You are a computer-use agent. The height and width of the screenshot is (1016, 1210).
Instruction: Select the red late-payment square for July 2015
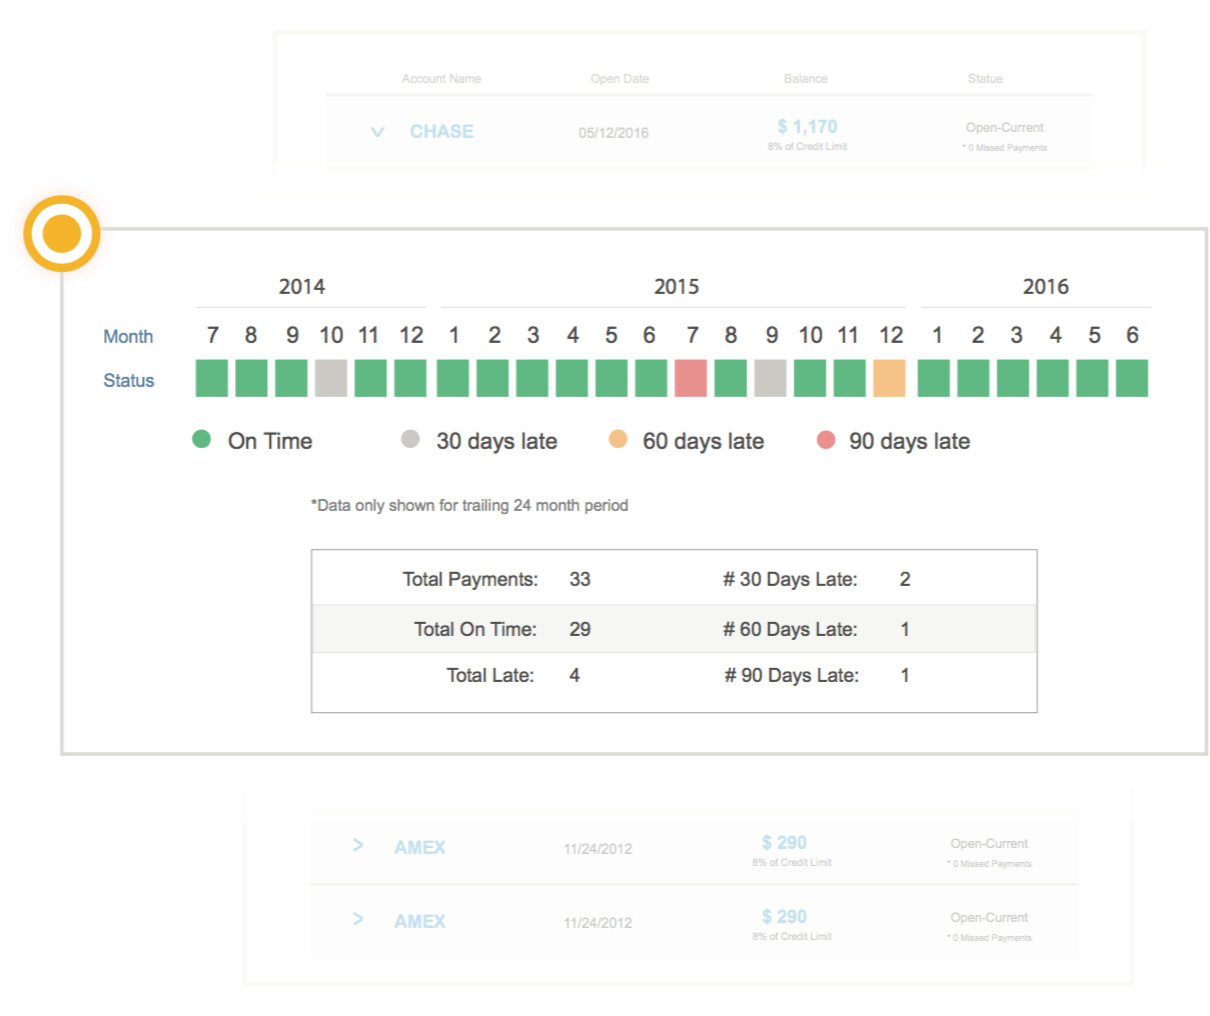pyautogui.click(x=691, y=379)
